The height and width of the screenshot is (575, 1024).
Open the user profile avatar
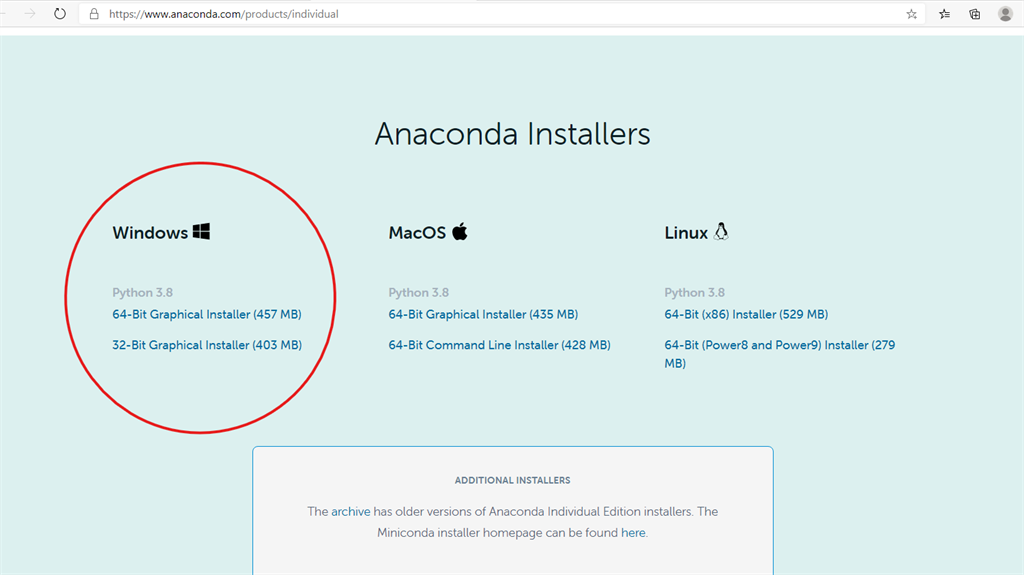coord(1005,14)
